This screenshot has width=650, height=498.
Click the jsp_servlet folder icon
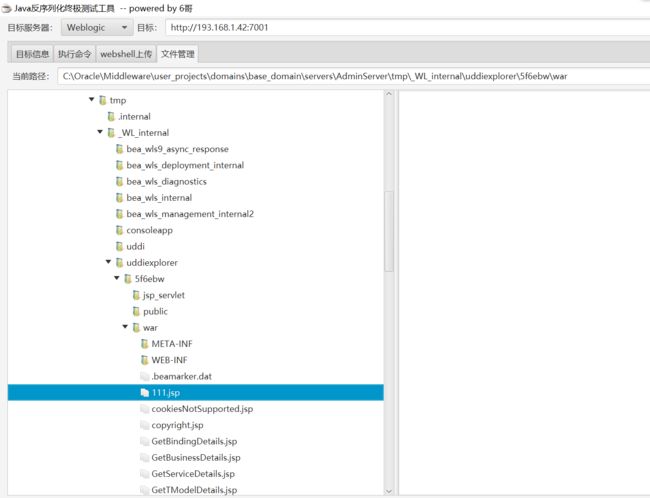(136, 295)
